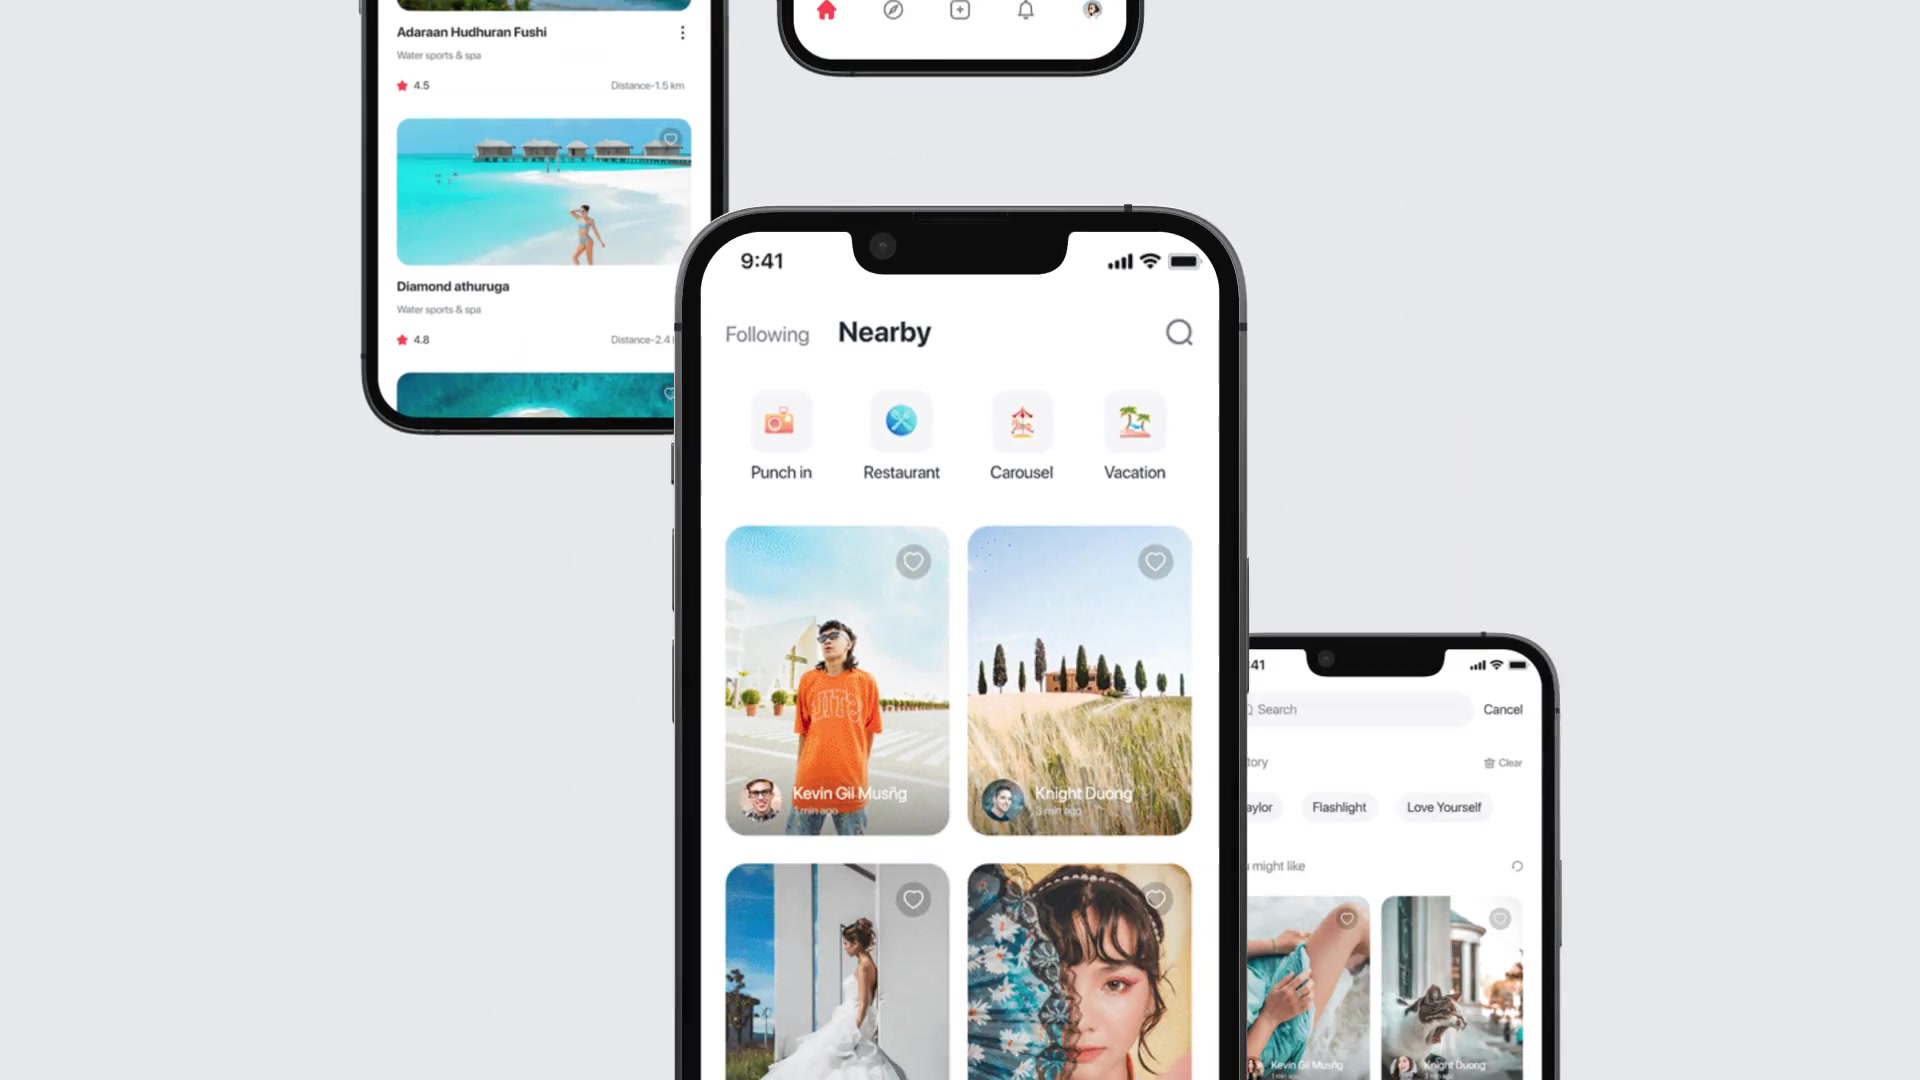Screen dimensions: 1920x1080
Task: Toggle heart favorite on Knight Duong post
Action: coord(1155,560)
